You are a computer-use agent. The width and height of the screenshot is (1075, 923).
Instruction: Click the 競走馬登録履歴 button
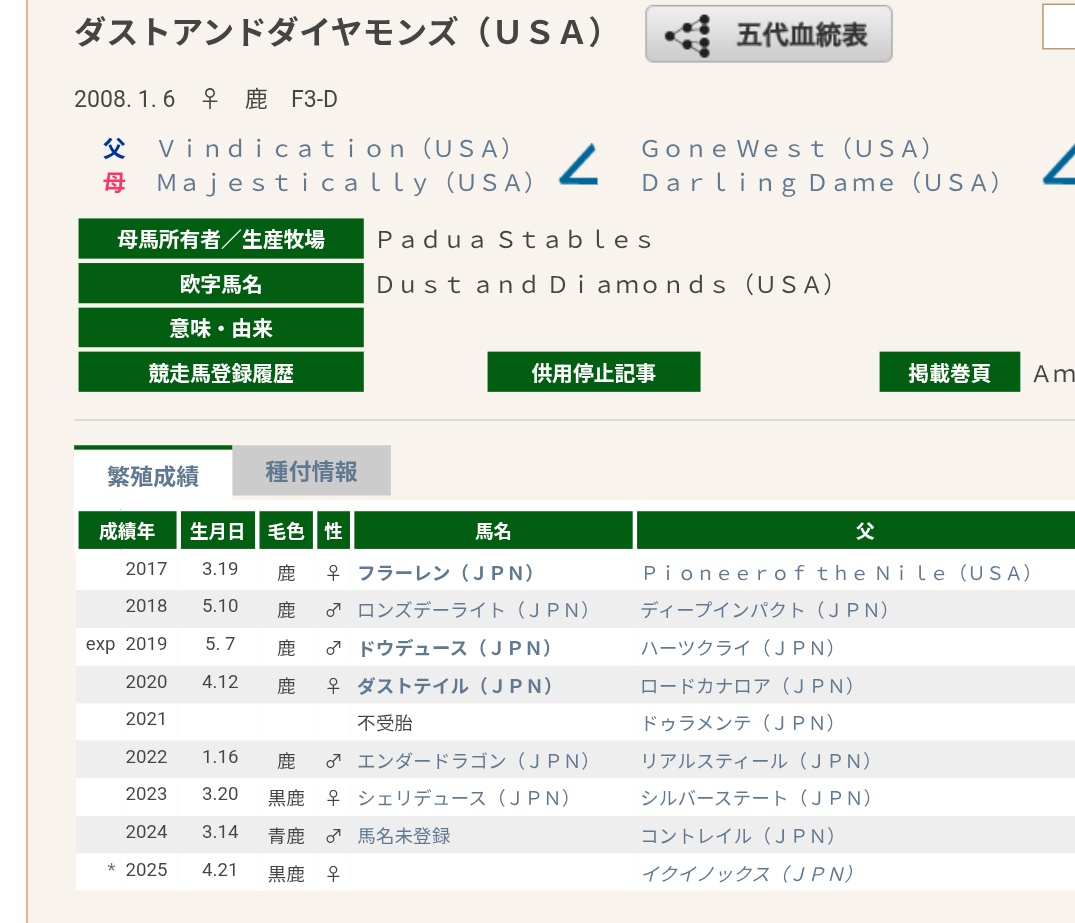point(221,373)
